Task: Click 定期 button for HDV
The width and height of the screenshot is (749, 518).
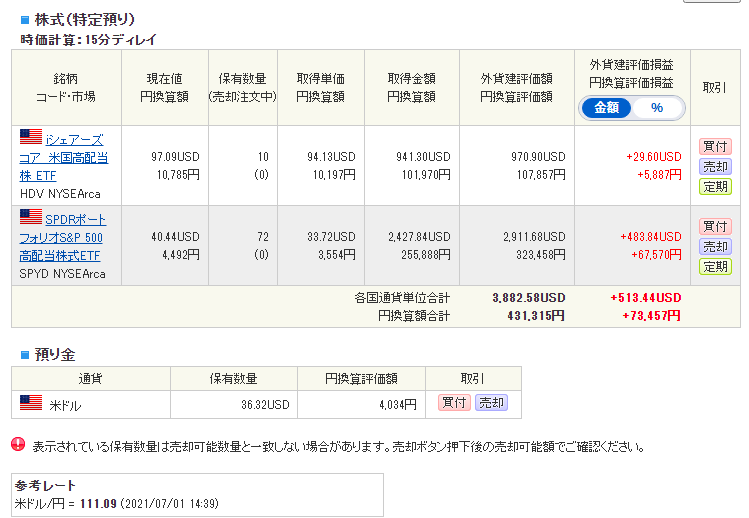Action: [x=715, y=186]
